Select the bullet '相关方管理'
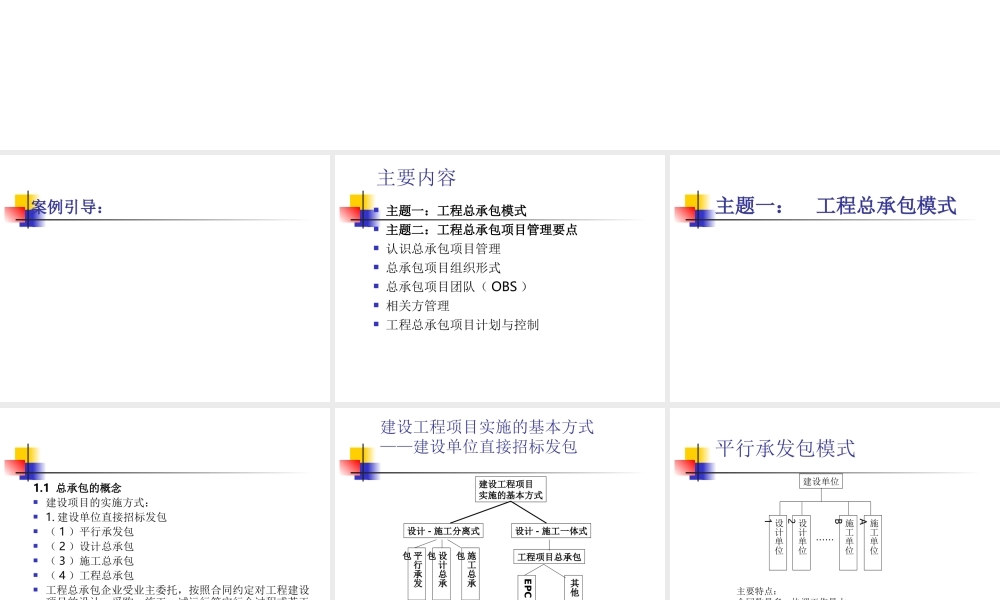Viewport: 1000px width, 600px height. pos(418,306)
